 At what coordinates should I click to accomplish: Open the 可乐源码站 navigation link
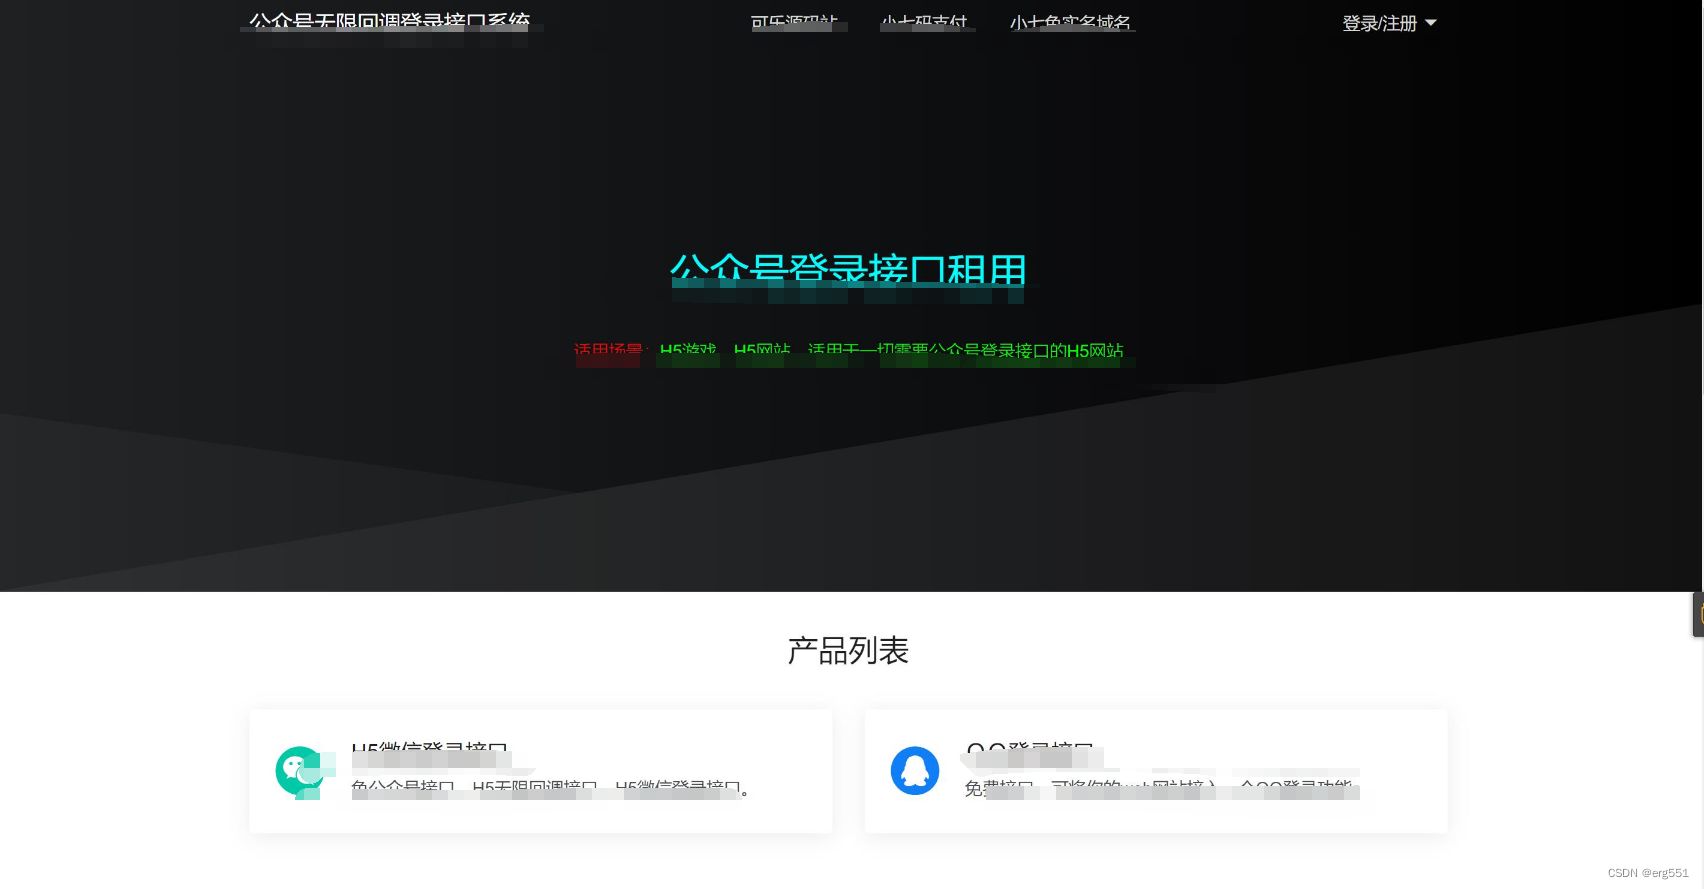pos(794,22)
